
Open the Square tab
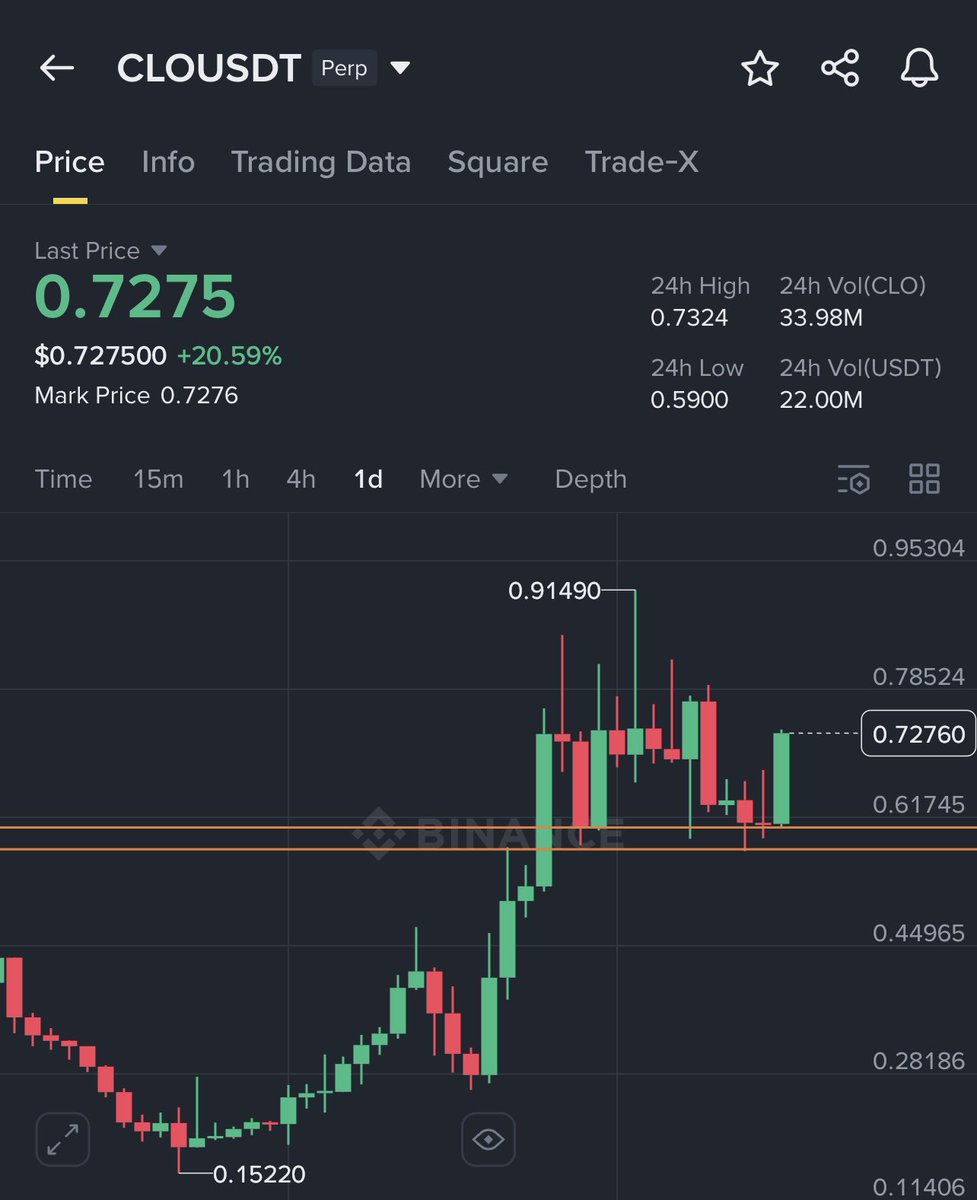click(x=498, y=162)
